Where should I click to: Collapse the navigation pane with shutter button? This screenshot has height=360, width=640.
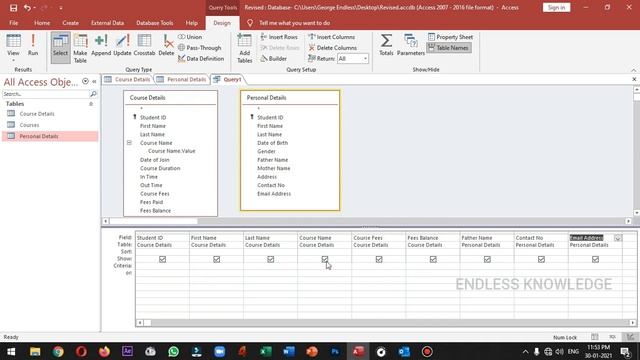(x=94, y=82)
